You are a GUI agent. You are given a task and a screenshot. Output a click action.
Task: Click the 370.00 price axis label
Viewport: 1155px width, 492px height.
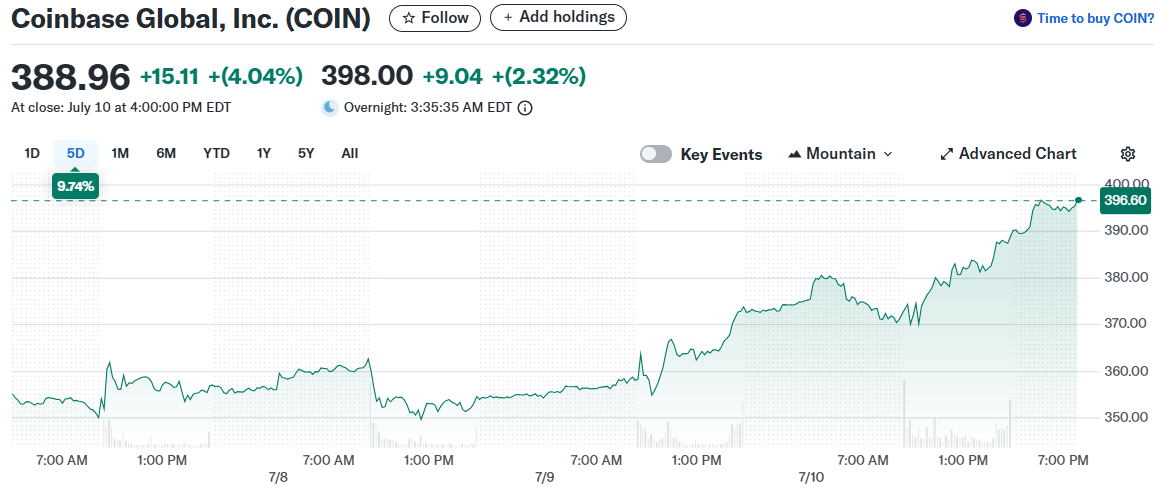click(x=1126, y=323)
